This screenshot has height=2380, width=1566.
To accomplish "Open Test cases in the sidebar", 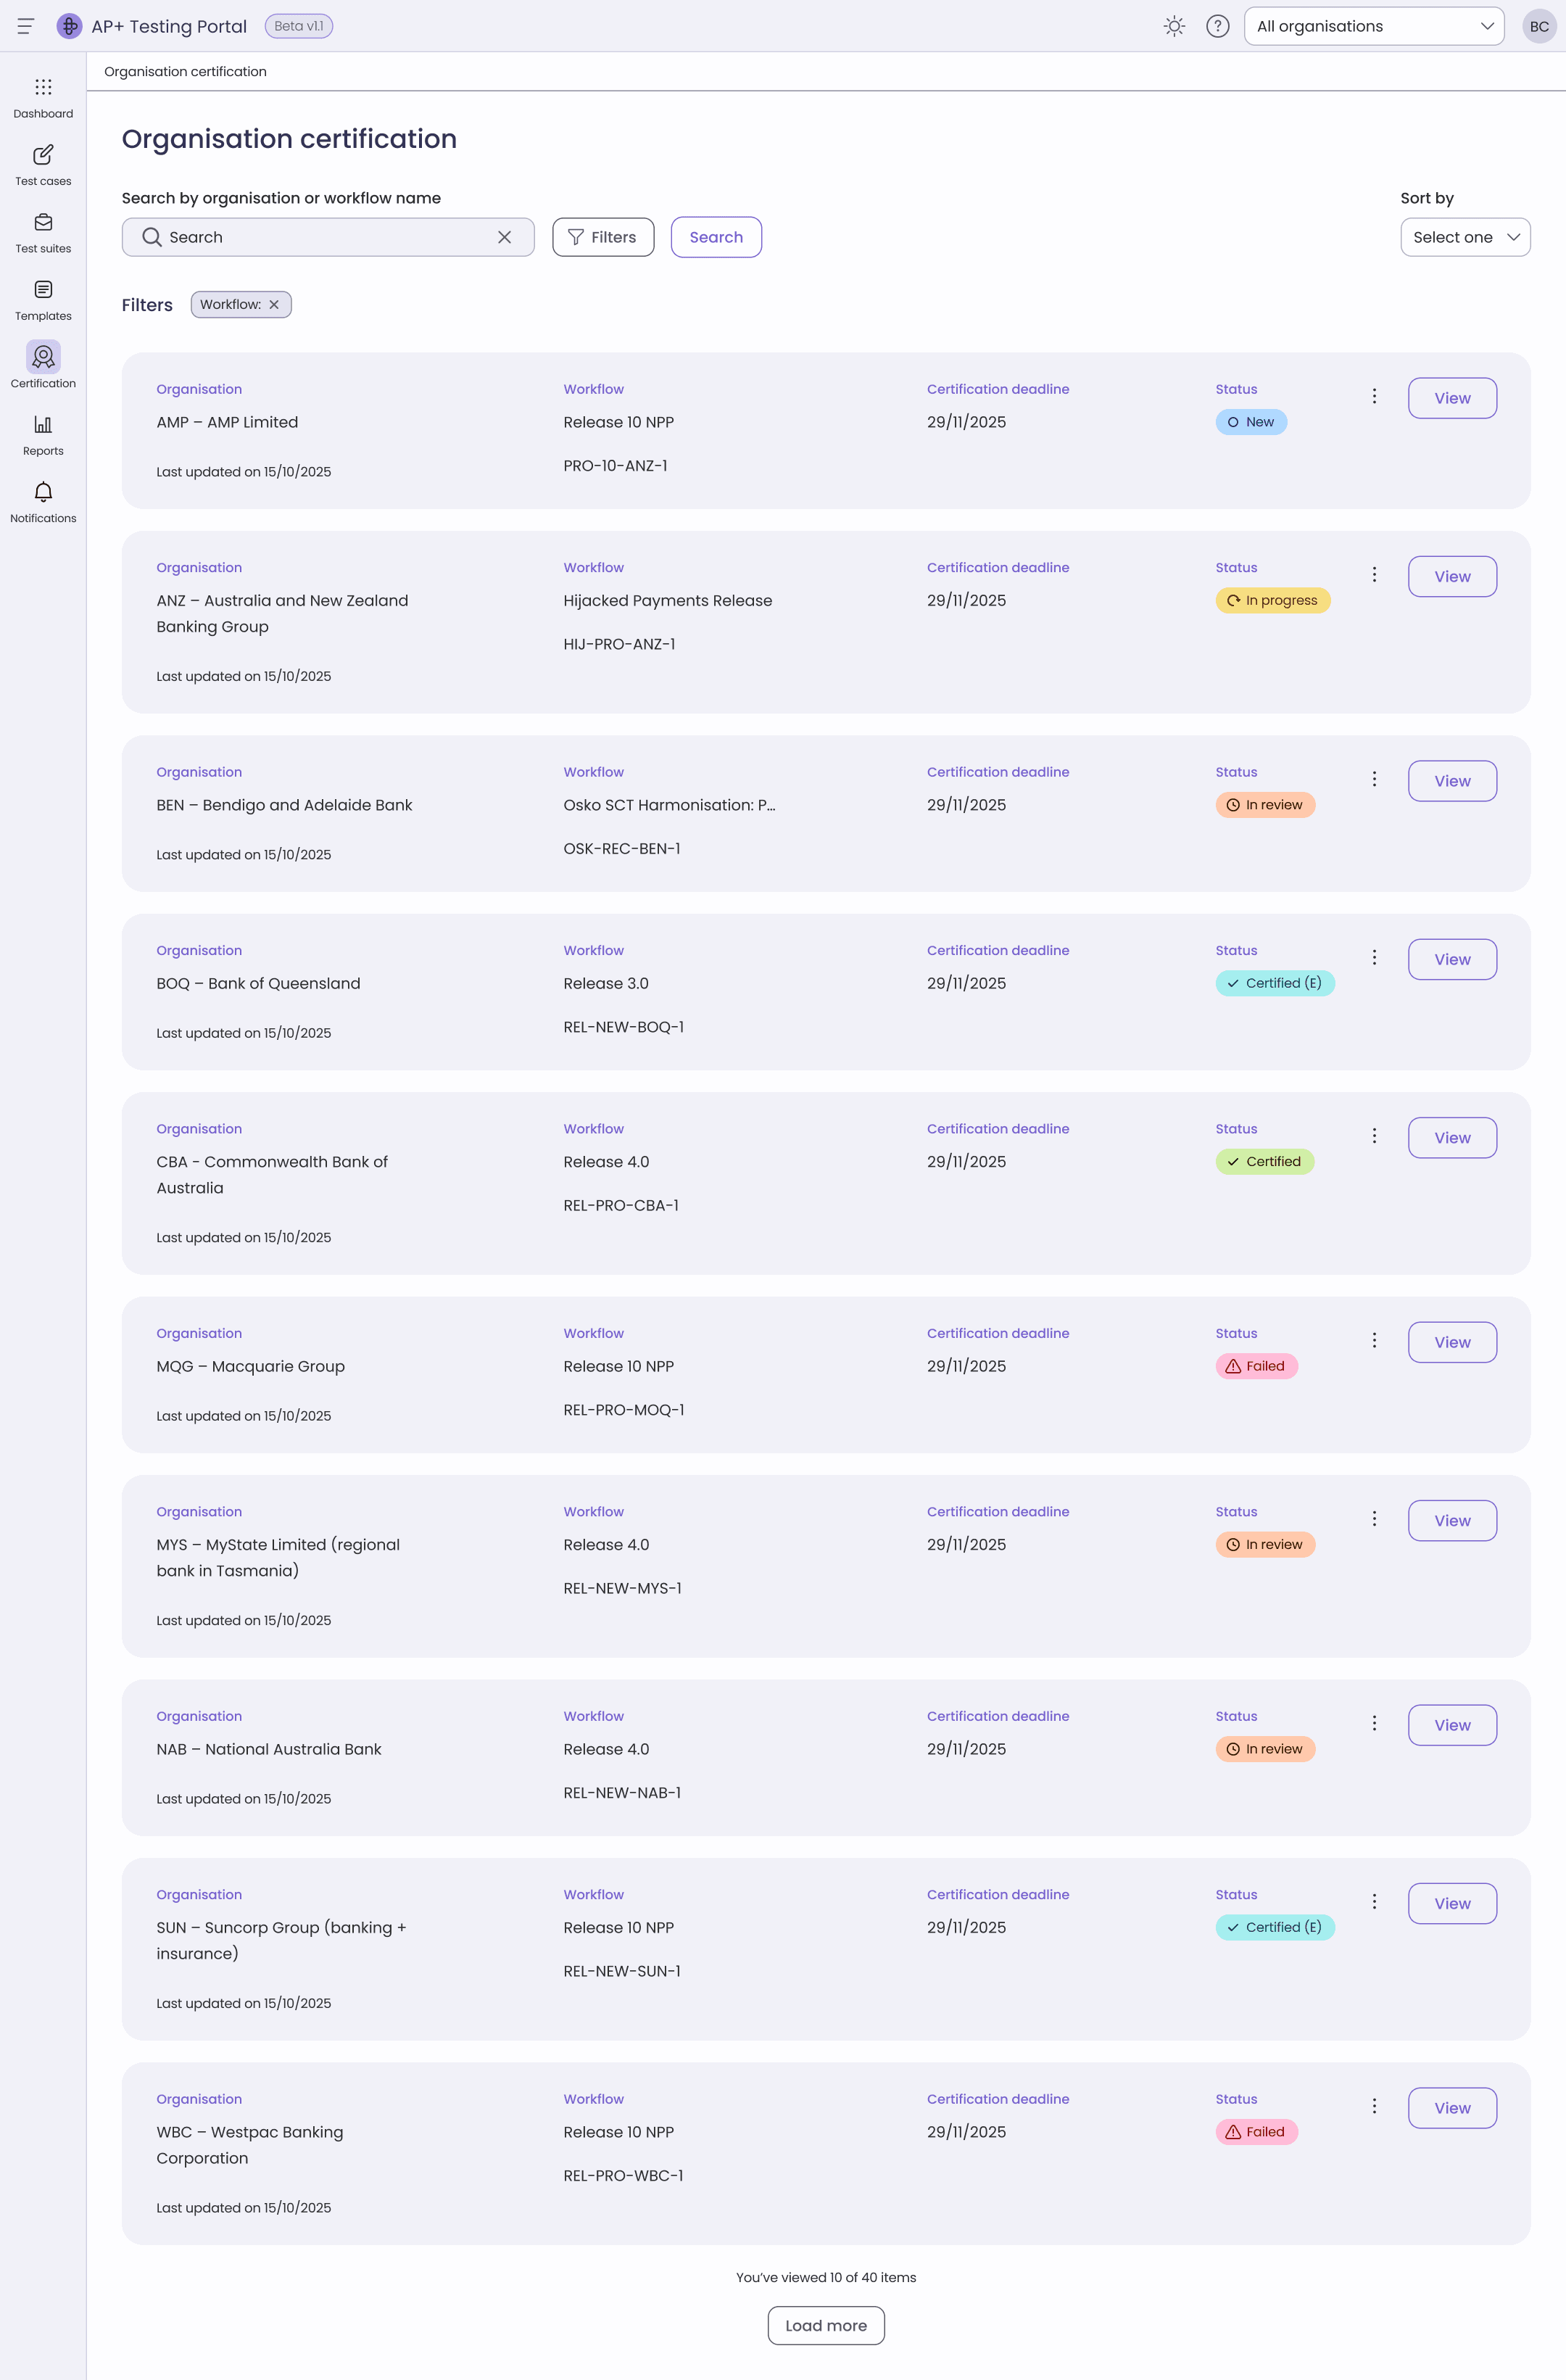I will pos(43,165).
